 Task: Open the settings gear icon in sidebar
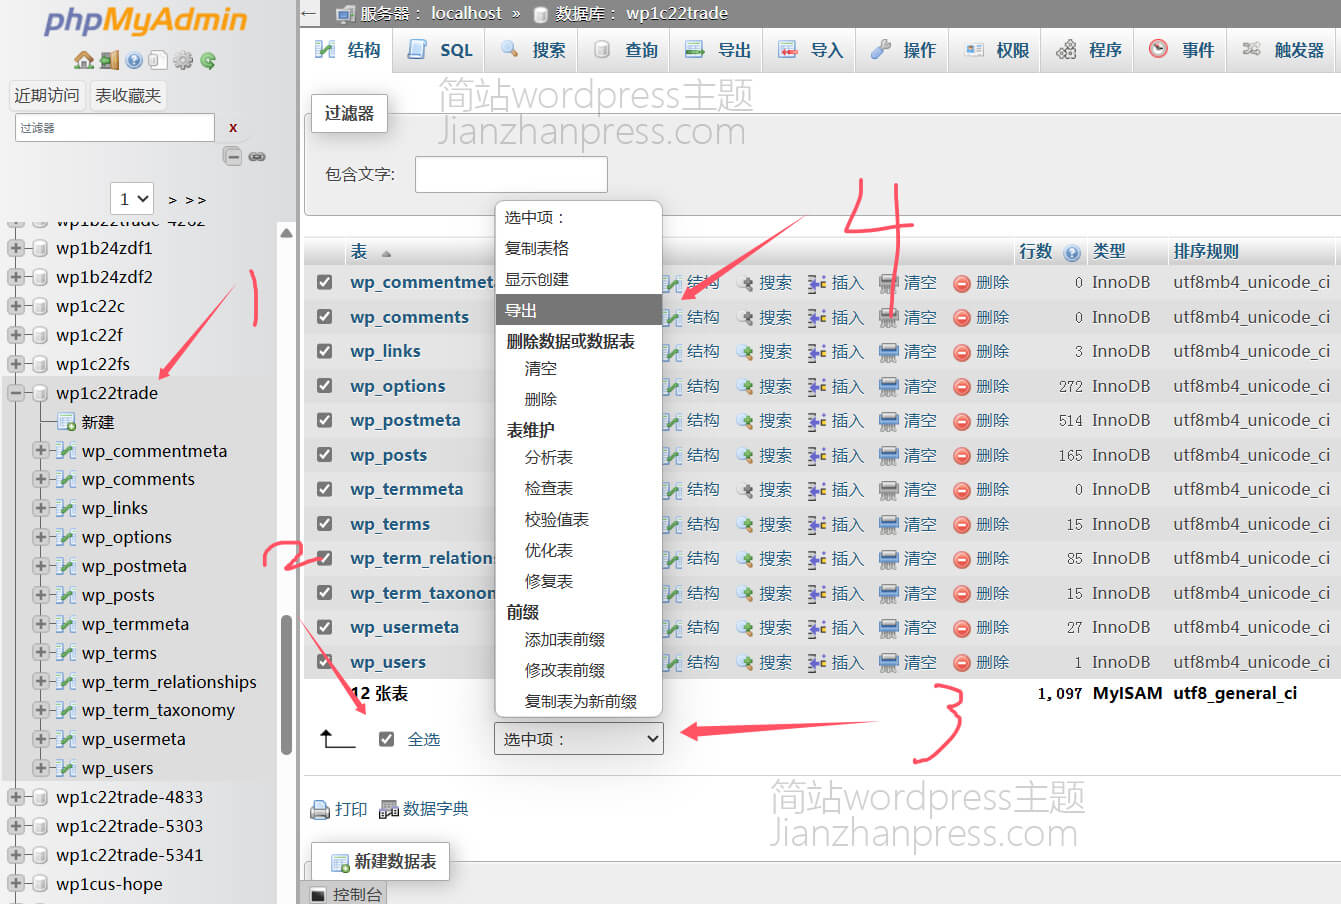(x=183, y=60)
